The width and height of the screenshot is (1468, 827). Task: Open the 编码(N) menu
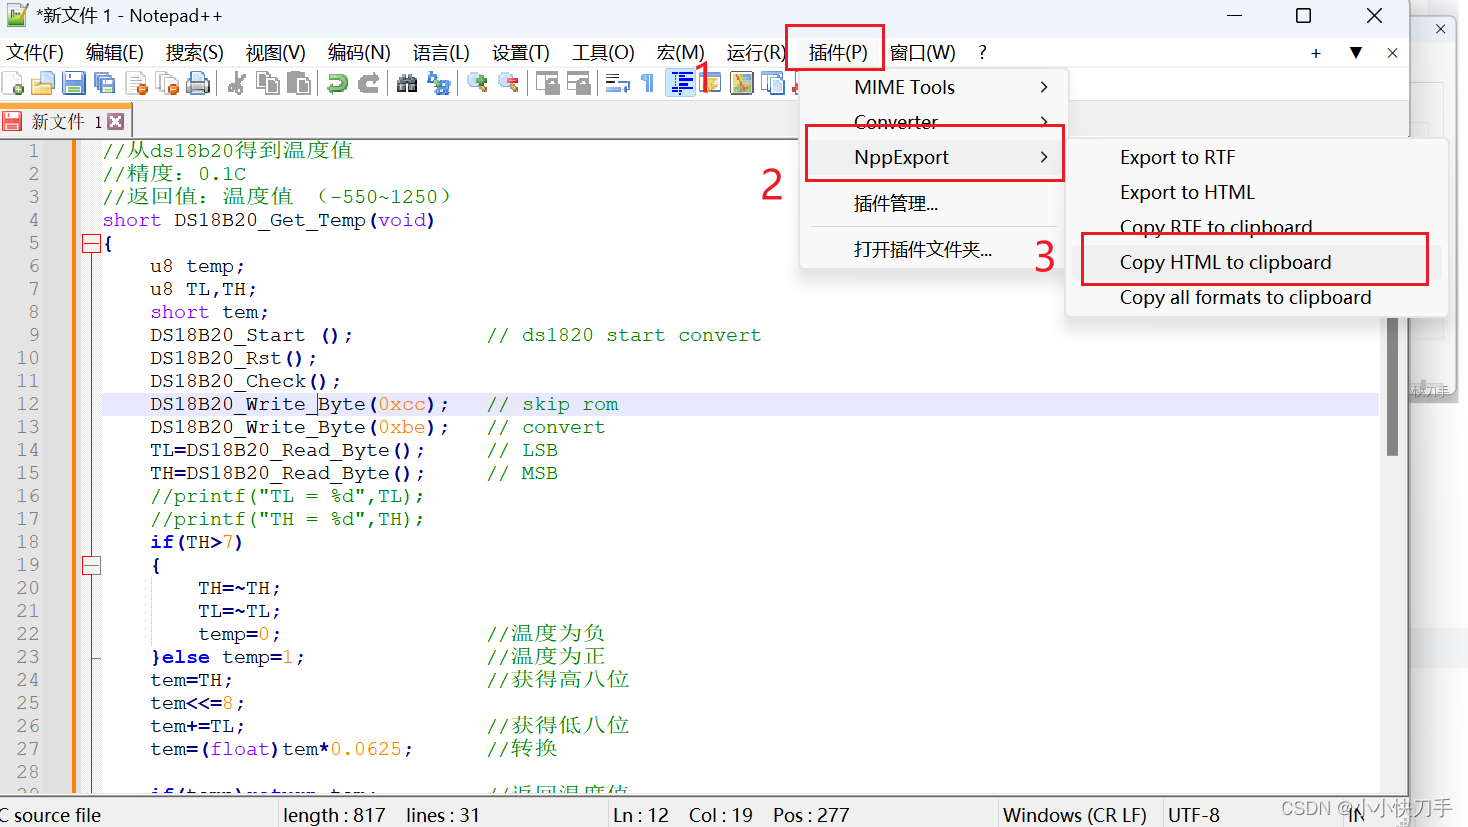359,52
